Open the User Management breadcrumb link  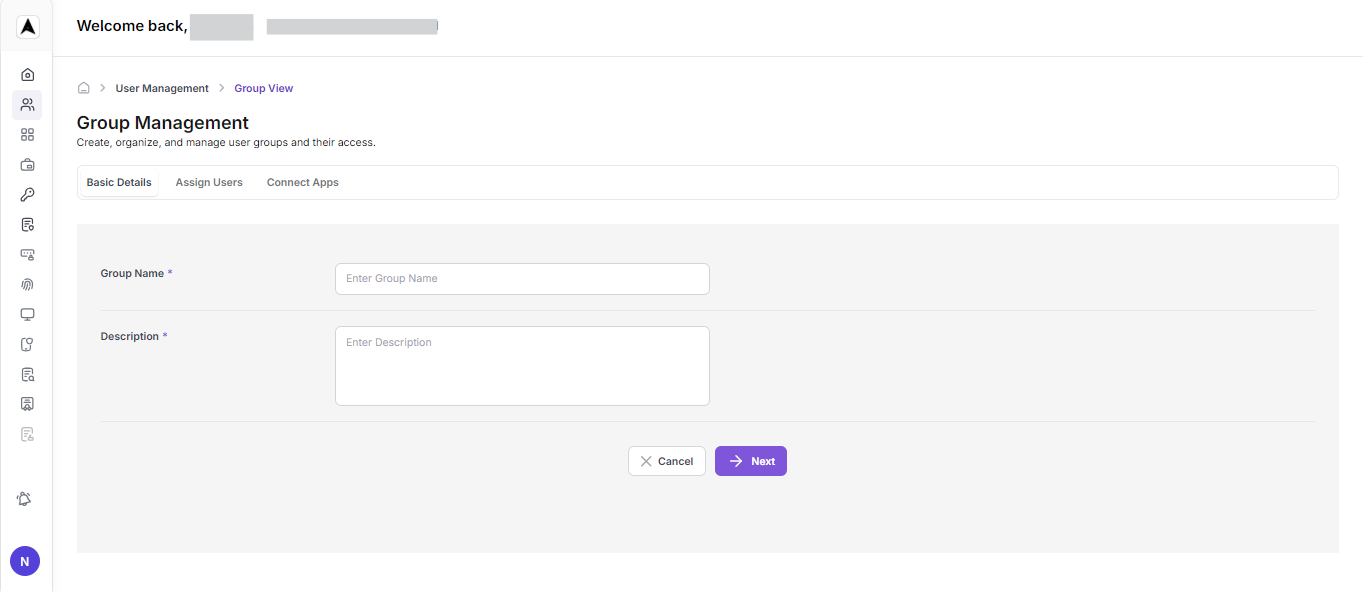pyautogui.click(x=161, y=88)
